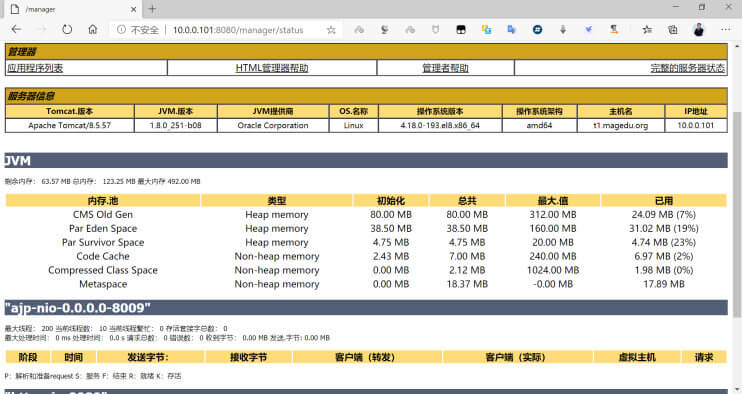Go back to the previous page
The image size is (742, 394).
(17, 29)
